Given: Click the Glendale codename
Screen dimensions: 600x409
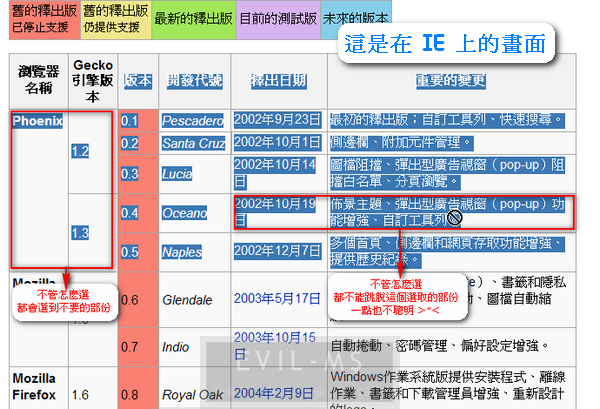Looking at the screenshot, I should (187, 300).
